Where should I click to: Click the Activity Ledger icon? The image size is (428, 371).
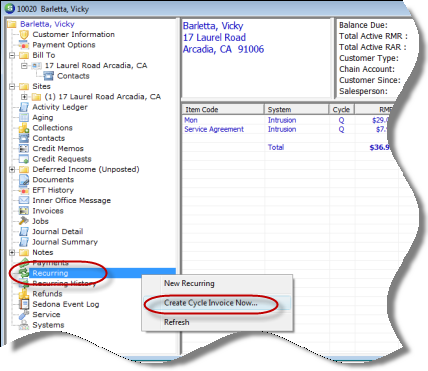point(24,107)
